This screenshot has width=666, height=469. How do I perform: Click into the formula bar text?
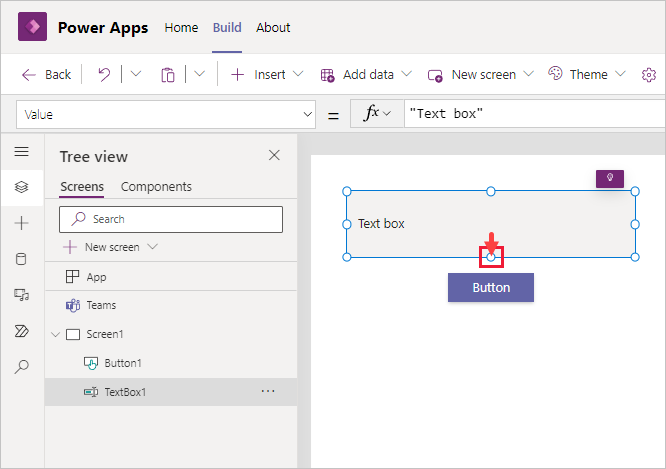coord(446,113)
